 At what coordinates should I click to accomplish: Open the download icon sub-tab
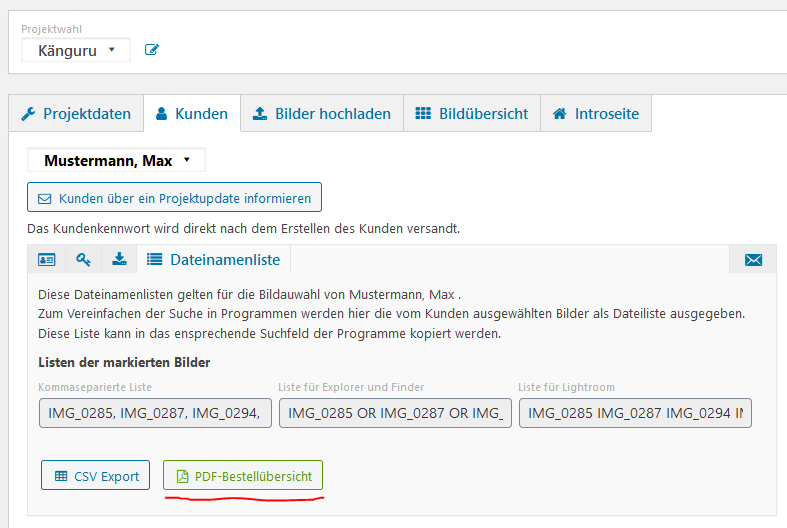(119, 260)
